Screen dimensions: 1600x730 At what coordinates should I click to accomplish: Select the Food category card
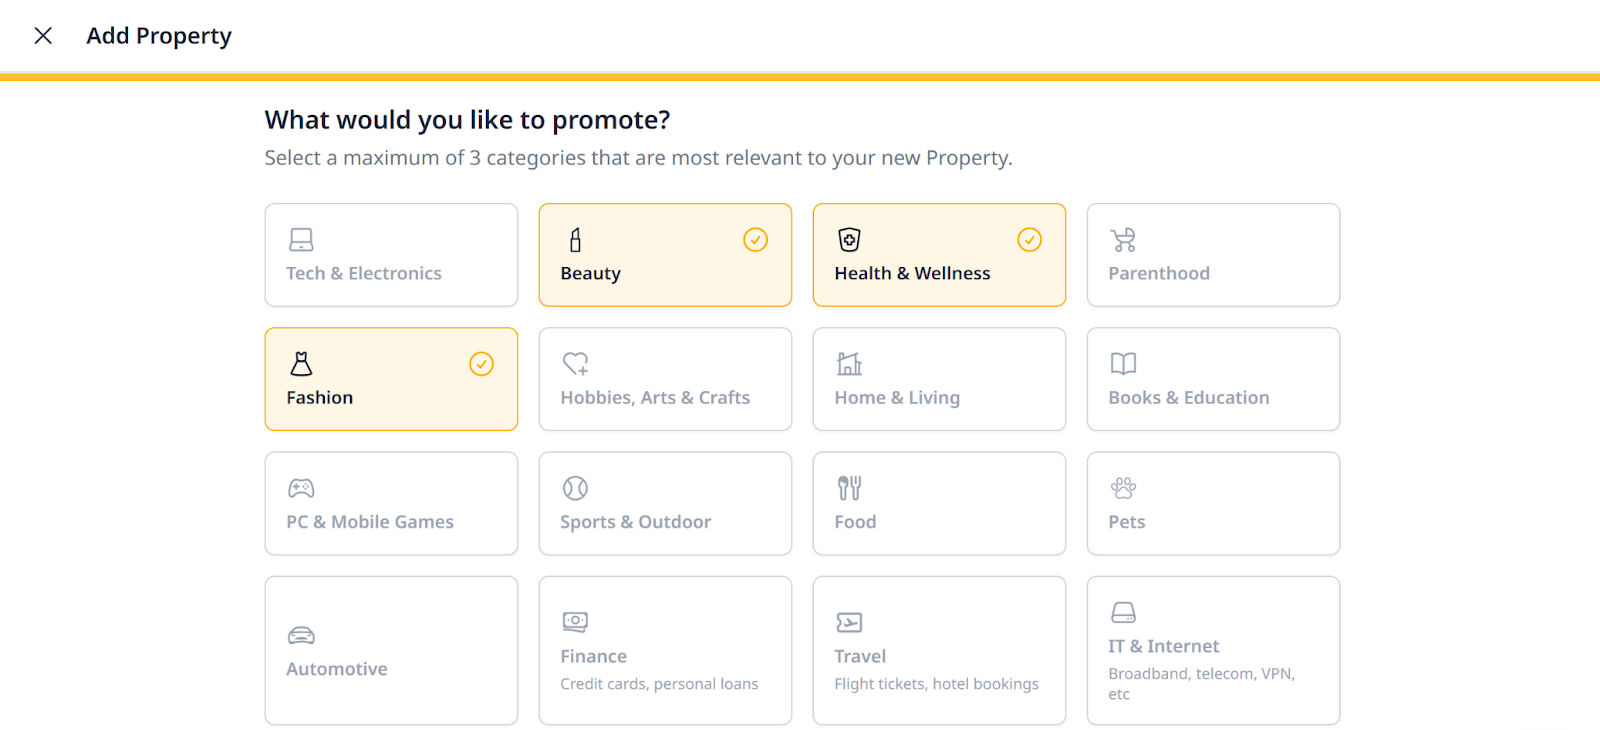(x=938, y=503)
